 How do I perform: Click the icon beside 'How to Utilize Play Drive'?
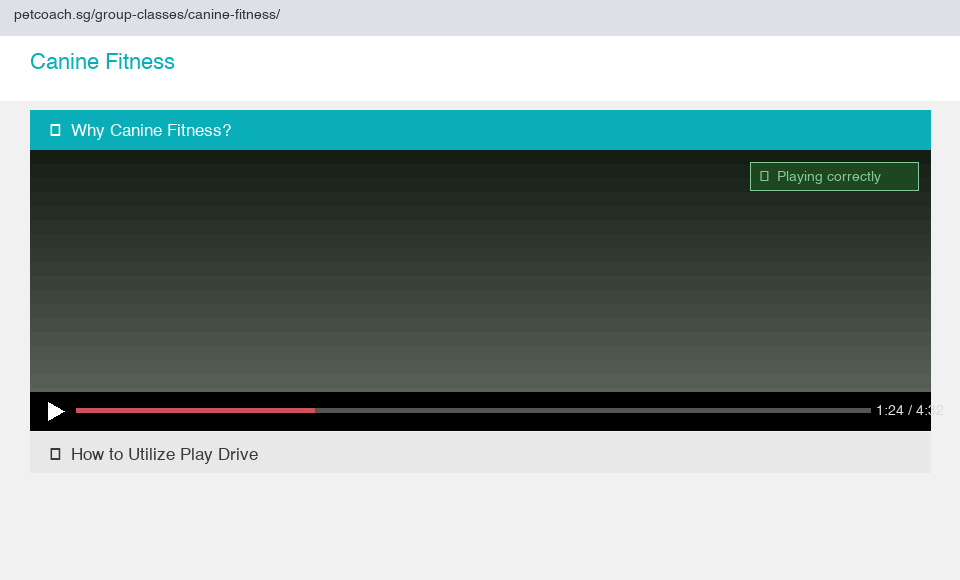click(55, 453)
